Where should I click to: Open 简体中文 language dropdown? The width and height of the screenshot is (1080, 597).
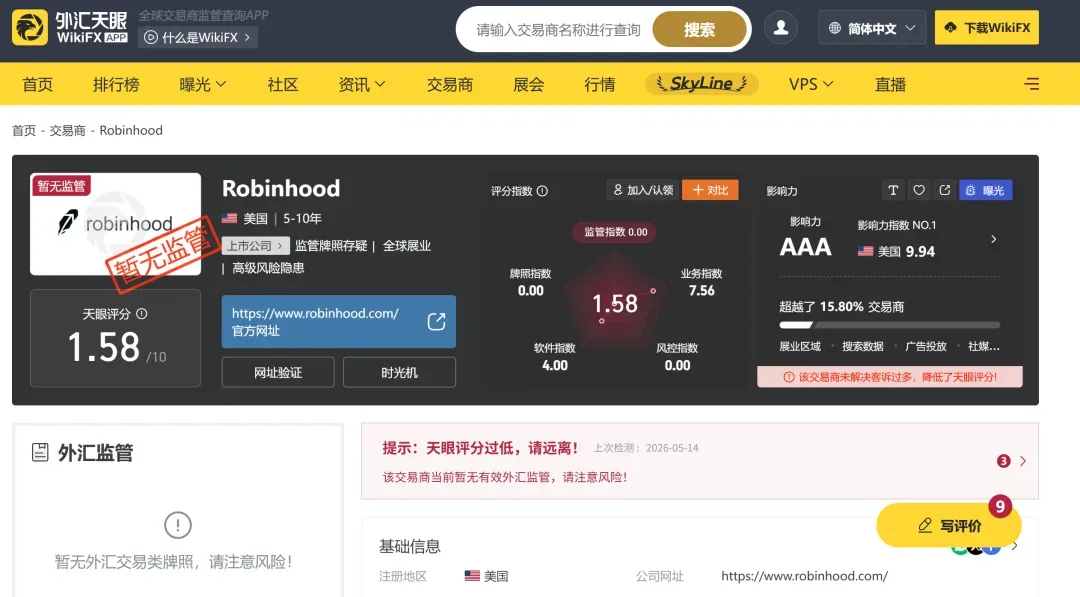(x=872, y=28)
